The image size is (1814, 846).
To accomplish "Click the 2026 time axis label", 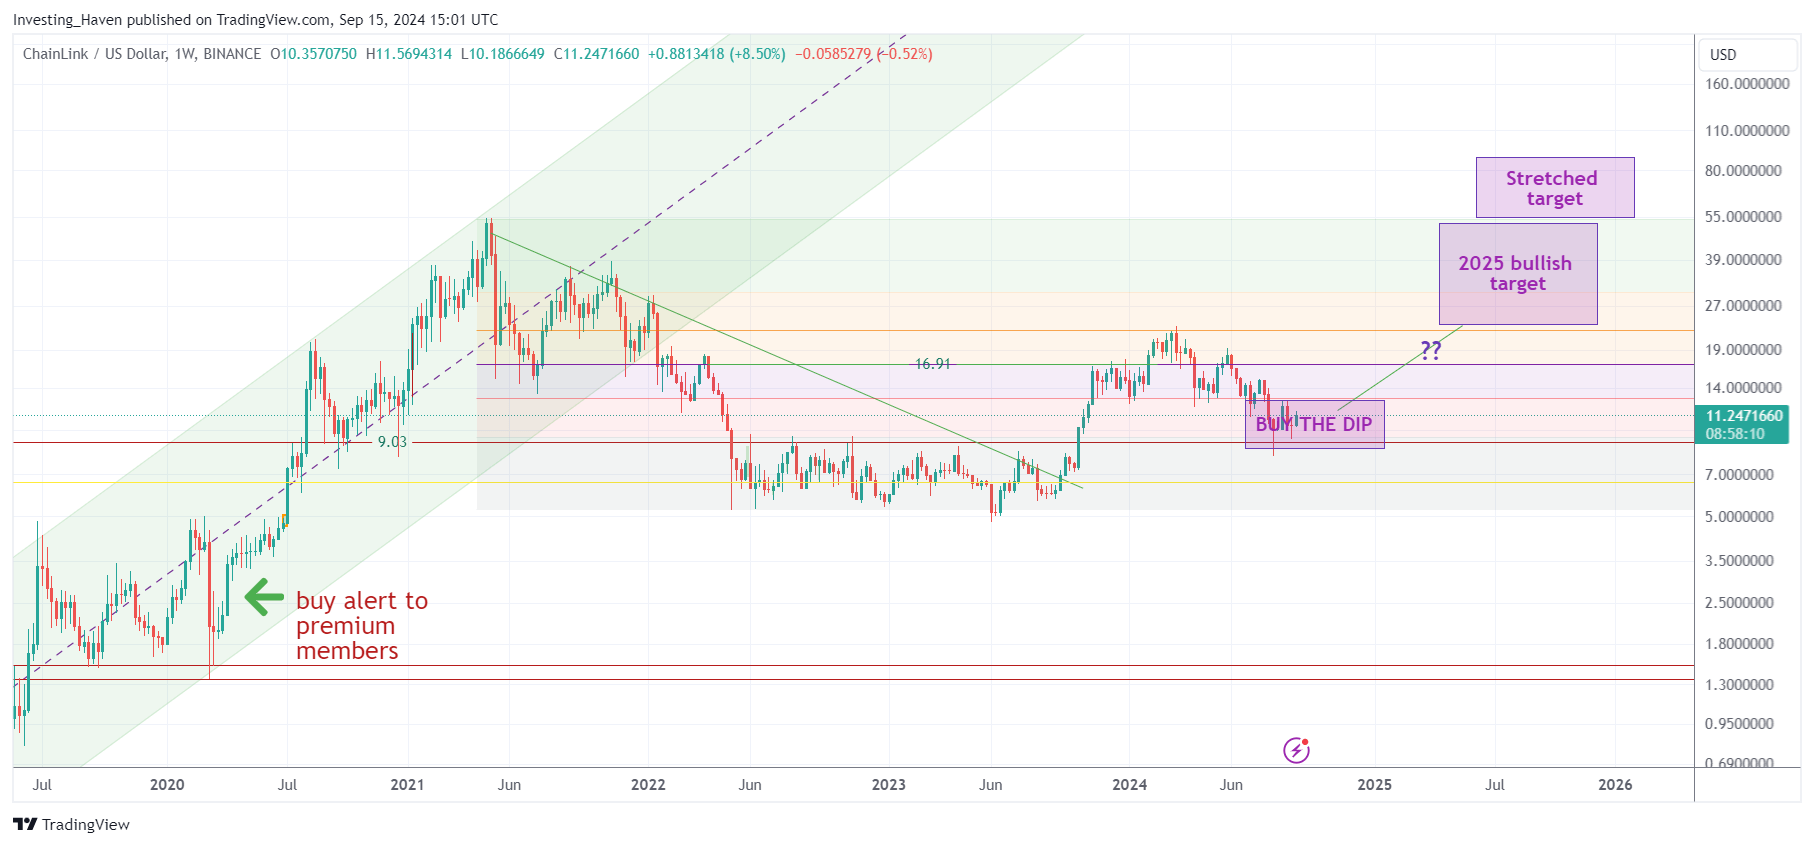I will pos(1615,785).
